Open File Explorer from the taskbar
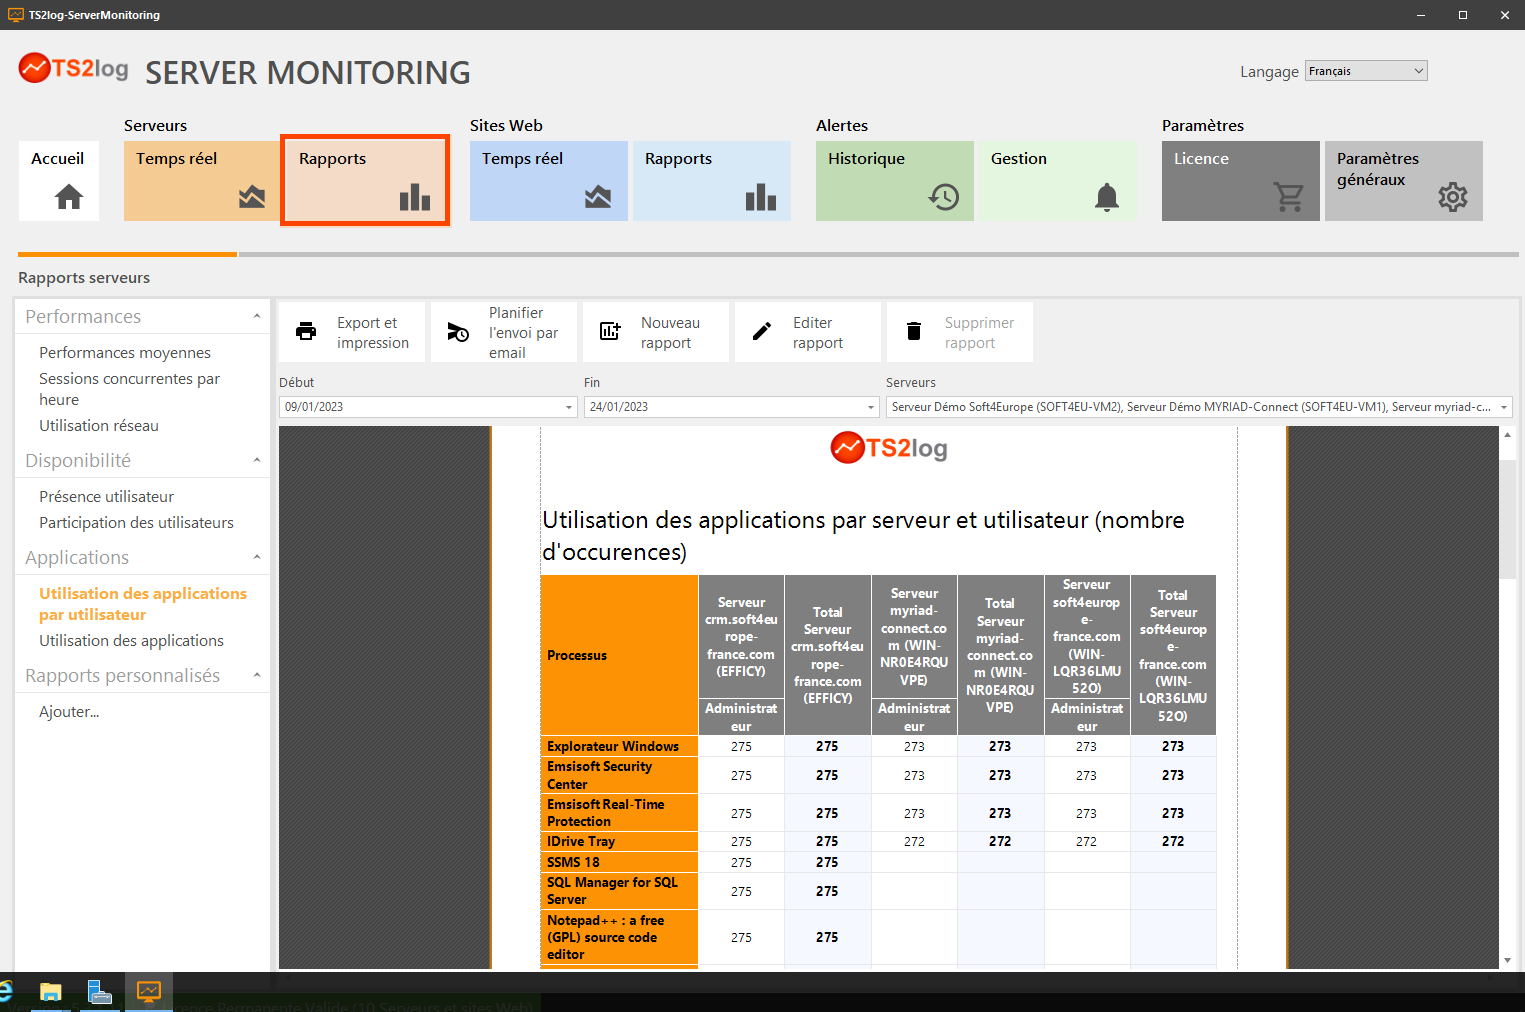1525x1012 pixels. (50, 992)
